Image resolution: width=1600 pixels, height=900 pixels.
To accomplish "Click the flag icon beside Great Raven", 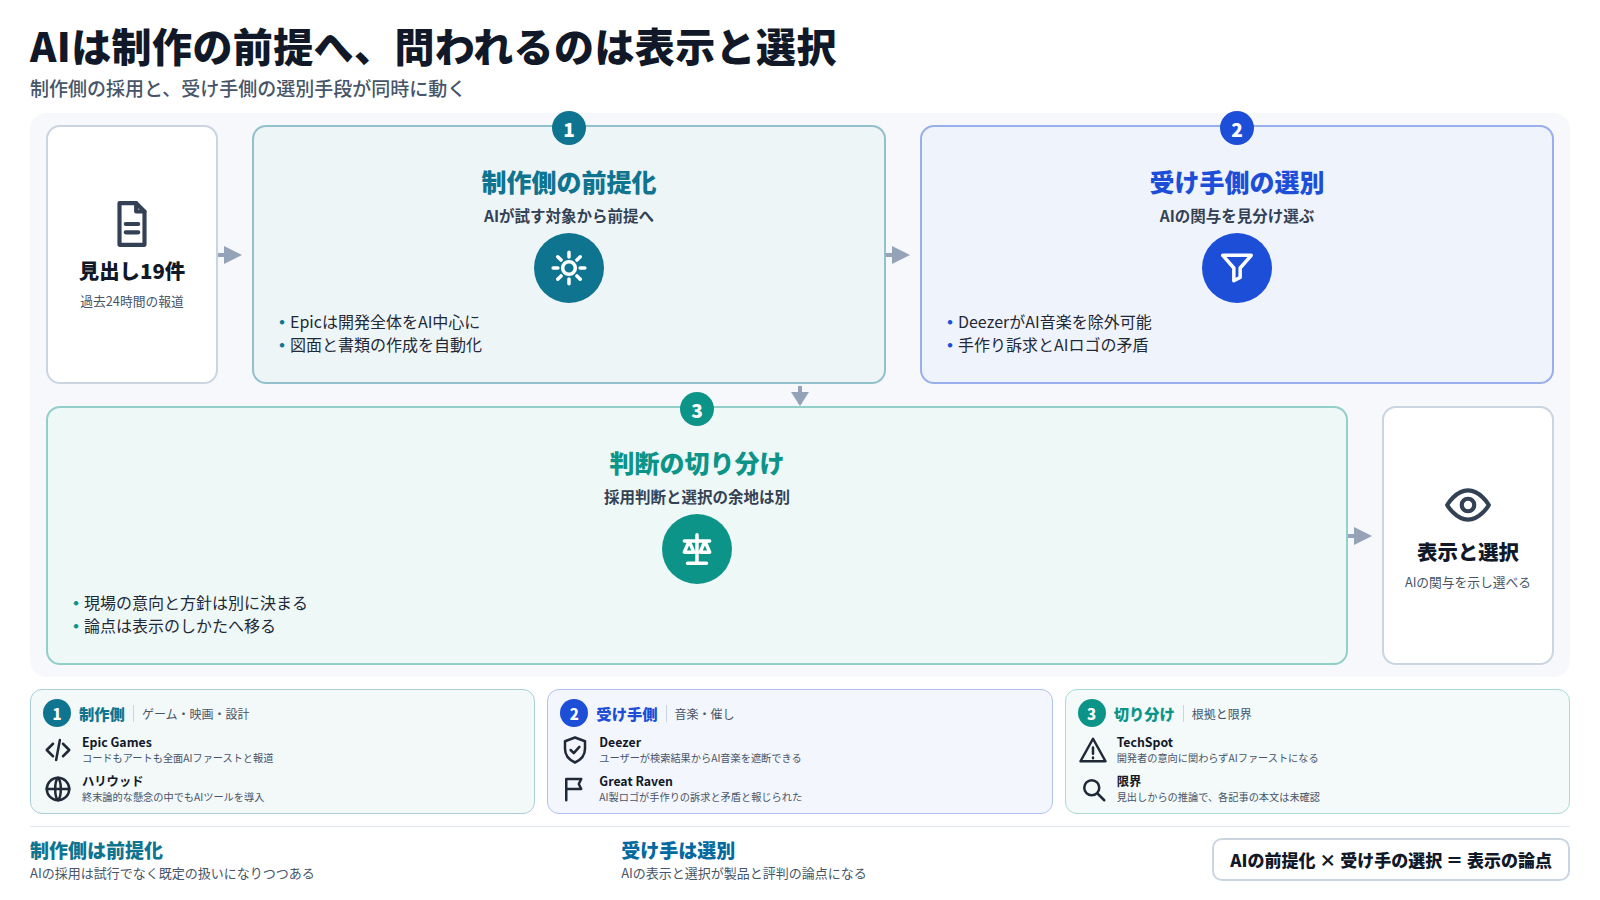I will pos(574,789).
